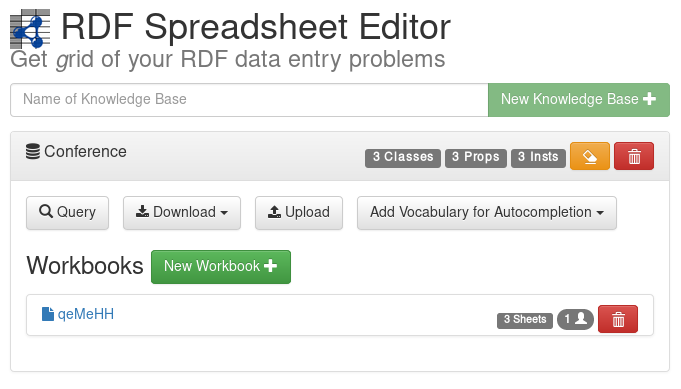Click the 3 Sheets badge

[525, 320]
